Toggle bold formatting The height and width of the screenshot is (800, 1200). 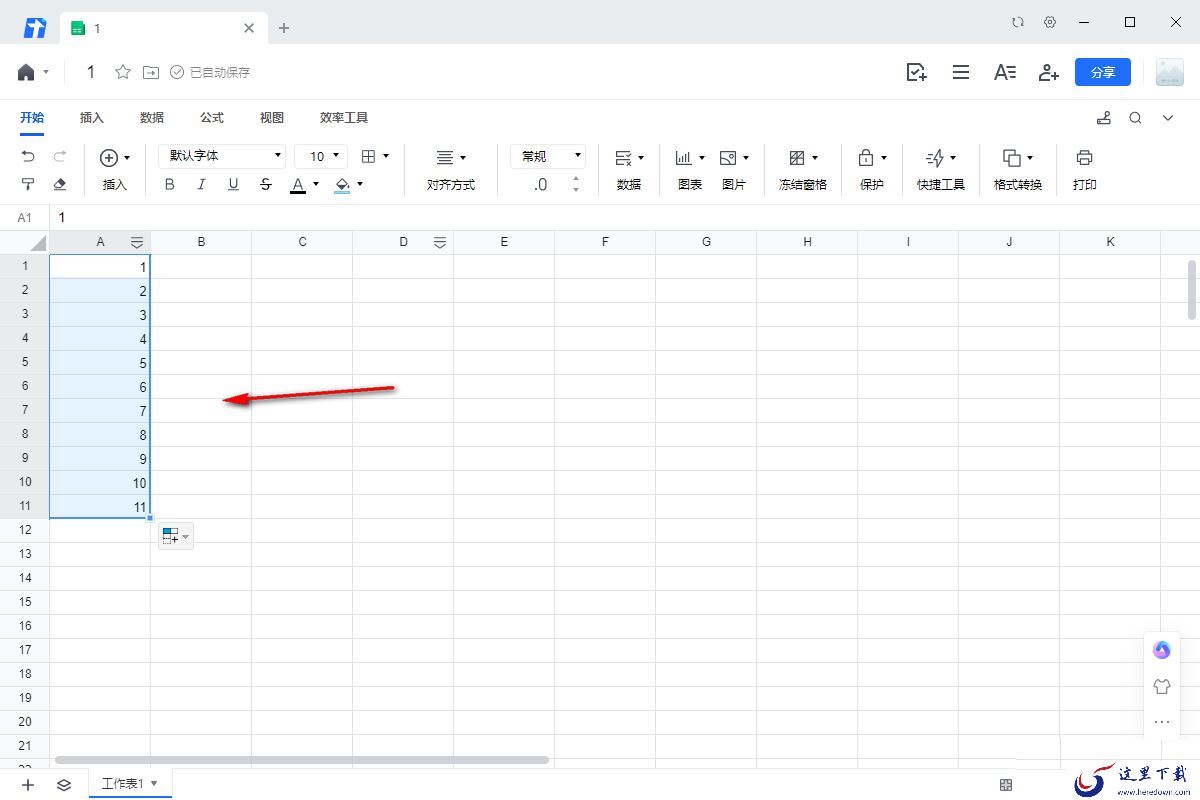(169, 184)
